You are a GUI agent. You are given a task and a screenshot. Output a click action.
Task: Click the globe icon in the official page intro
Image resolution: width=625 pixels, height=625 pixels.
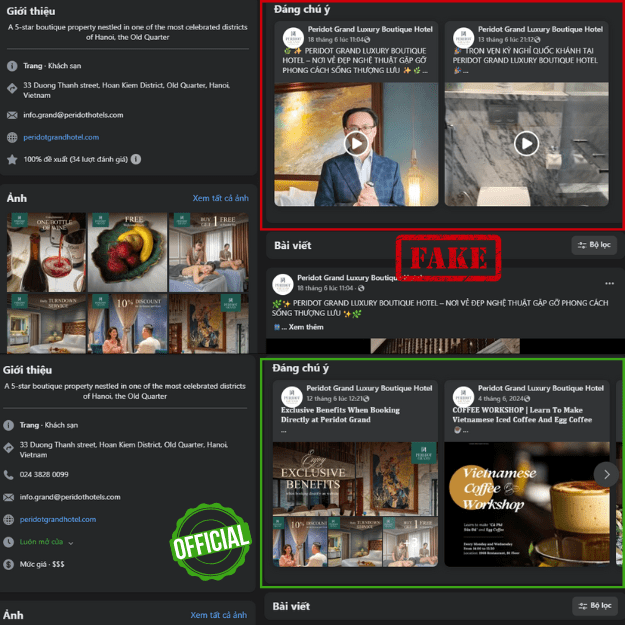click(x=8, y=519)
